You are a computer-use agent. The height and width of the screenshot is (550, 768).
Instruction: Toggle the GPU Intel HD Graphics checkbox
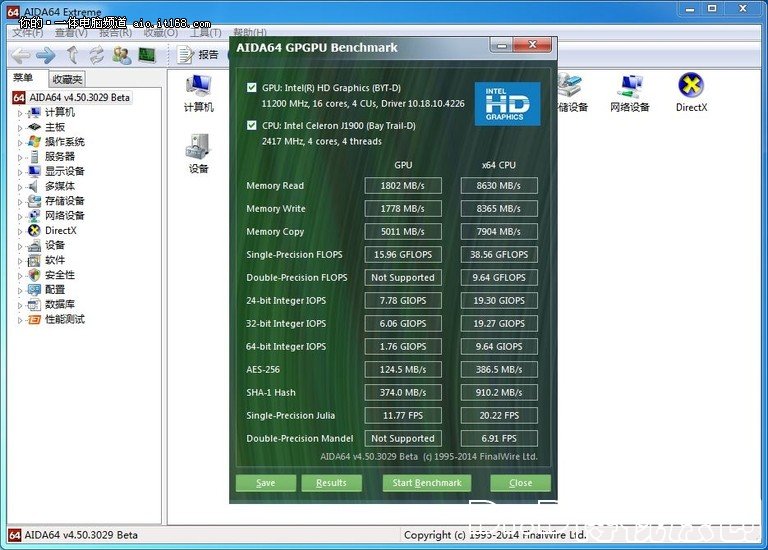pyautogui.click(x=251, y=88)
